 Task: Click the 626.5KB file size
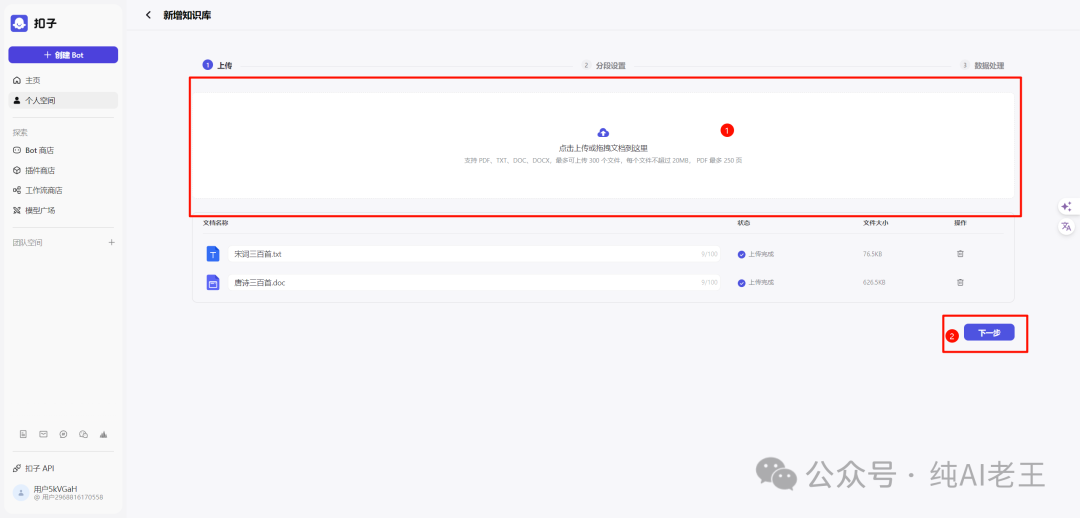pyautogui.click(x=875, y=282)
